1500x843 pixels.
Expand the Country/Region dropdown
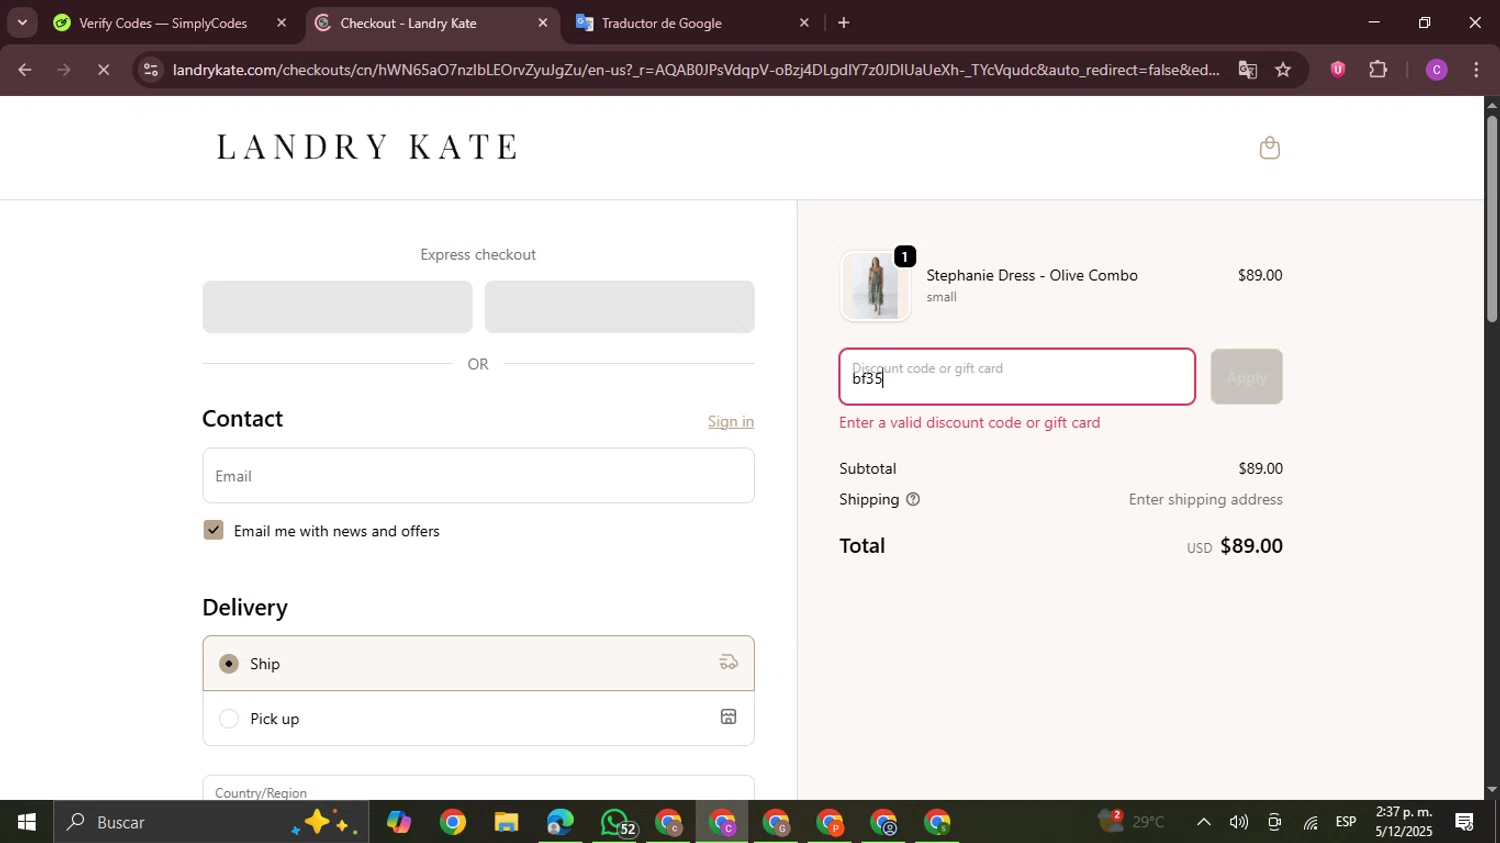click(x=478, y=788)
